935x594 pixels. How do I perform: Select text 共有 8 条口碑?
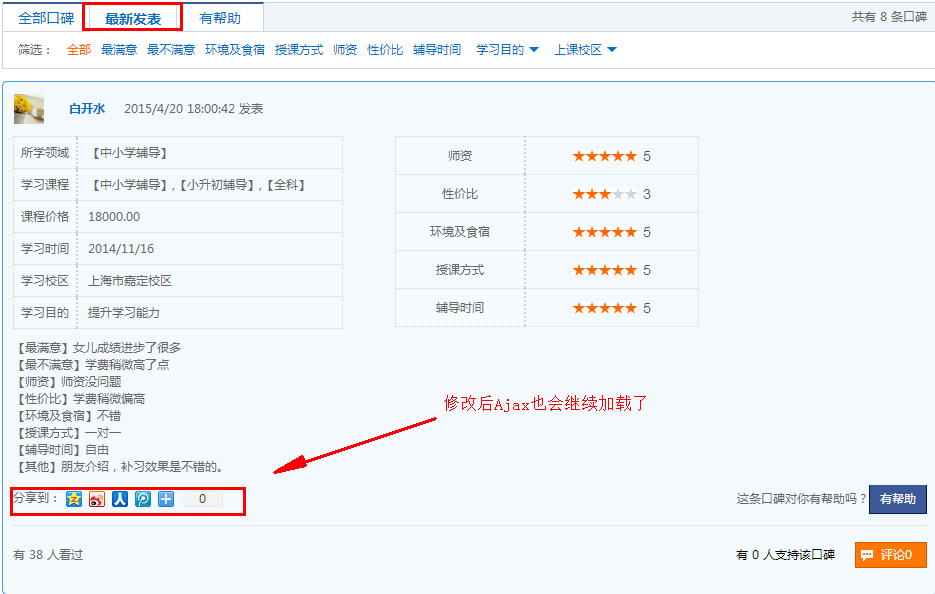click(889, 17)
